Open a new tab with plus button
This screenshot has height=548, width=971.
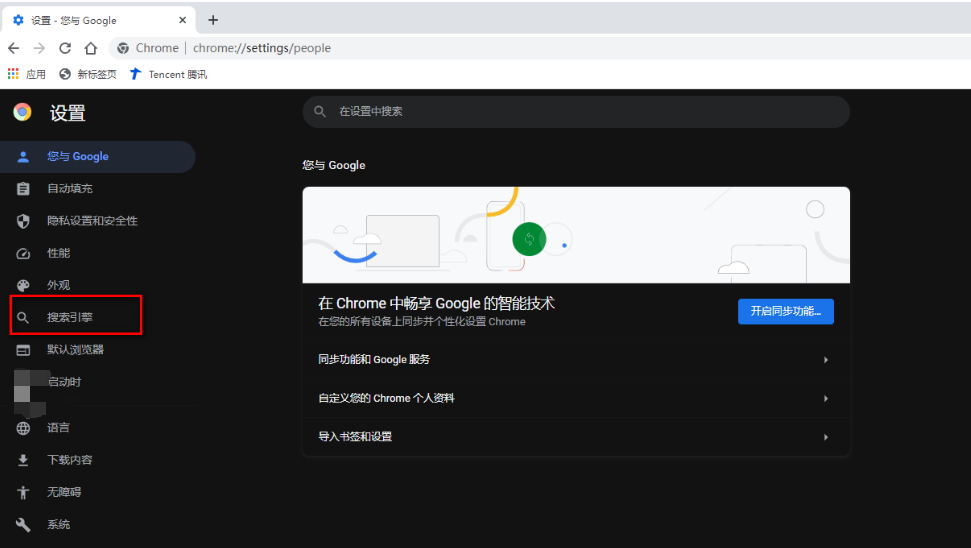click(213, 20)
